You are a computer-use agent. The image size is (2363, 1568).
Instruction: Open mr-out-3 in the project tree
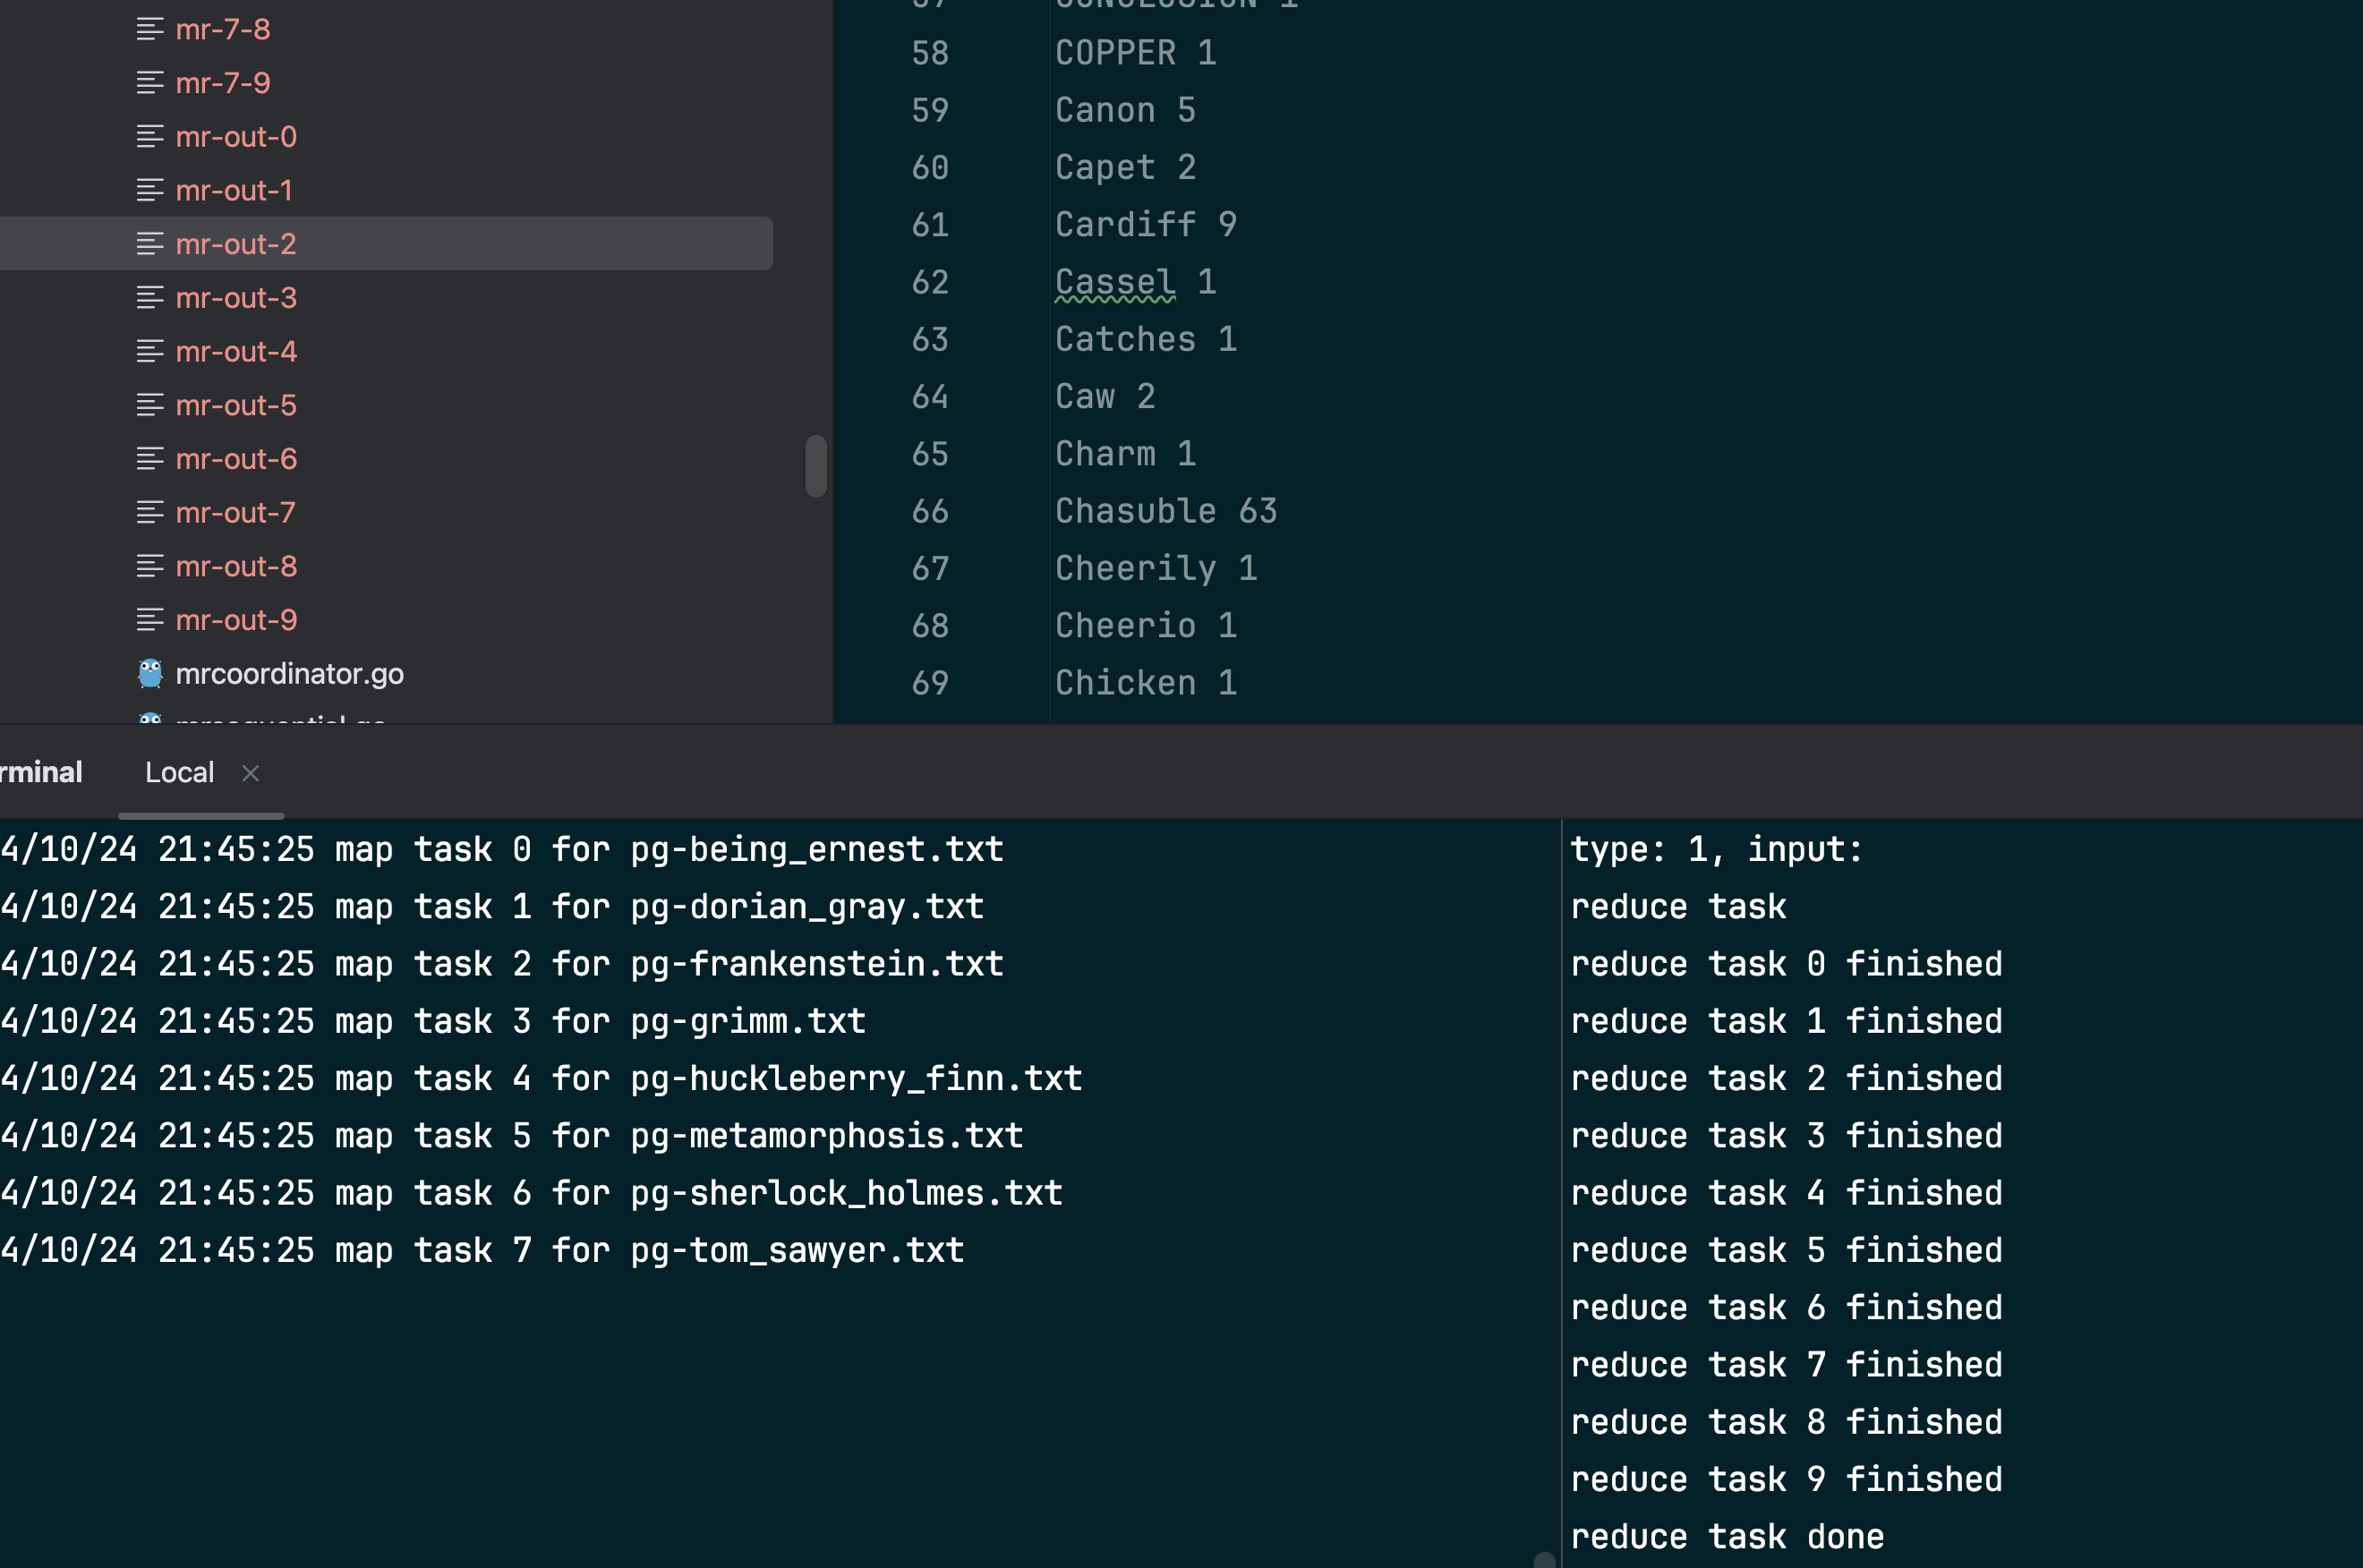click(x=236, y=298)
